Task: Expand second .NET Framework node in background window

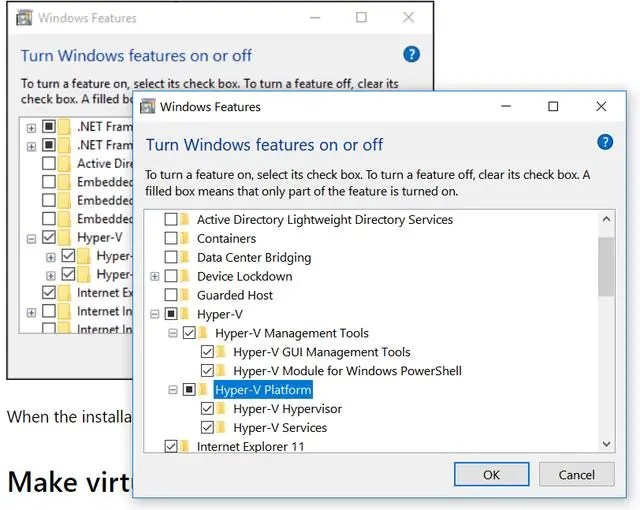Action: (31, 146)
